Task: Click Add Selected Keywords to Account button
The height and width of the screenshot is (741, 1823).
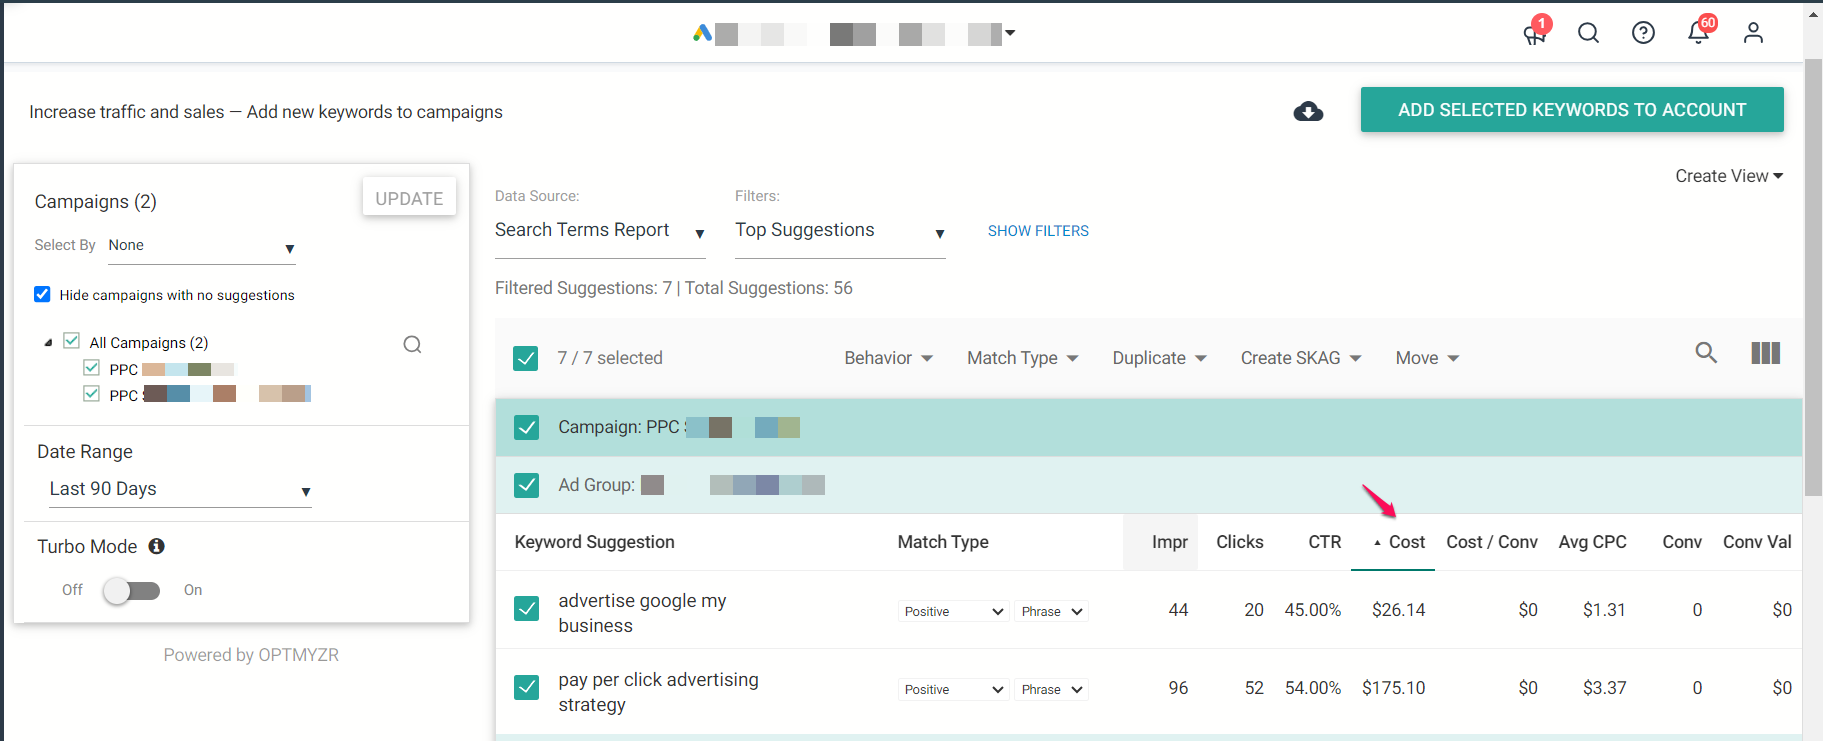Action: [1571, 110]
